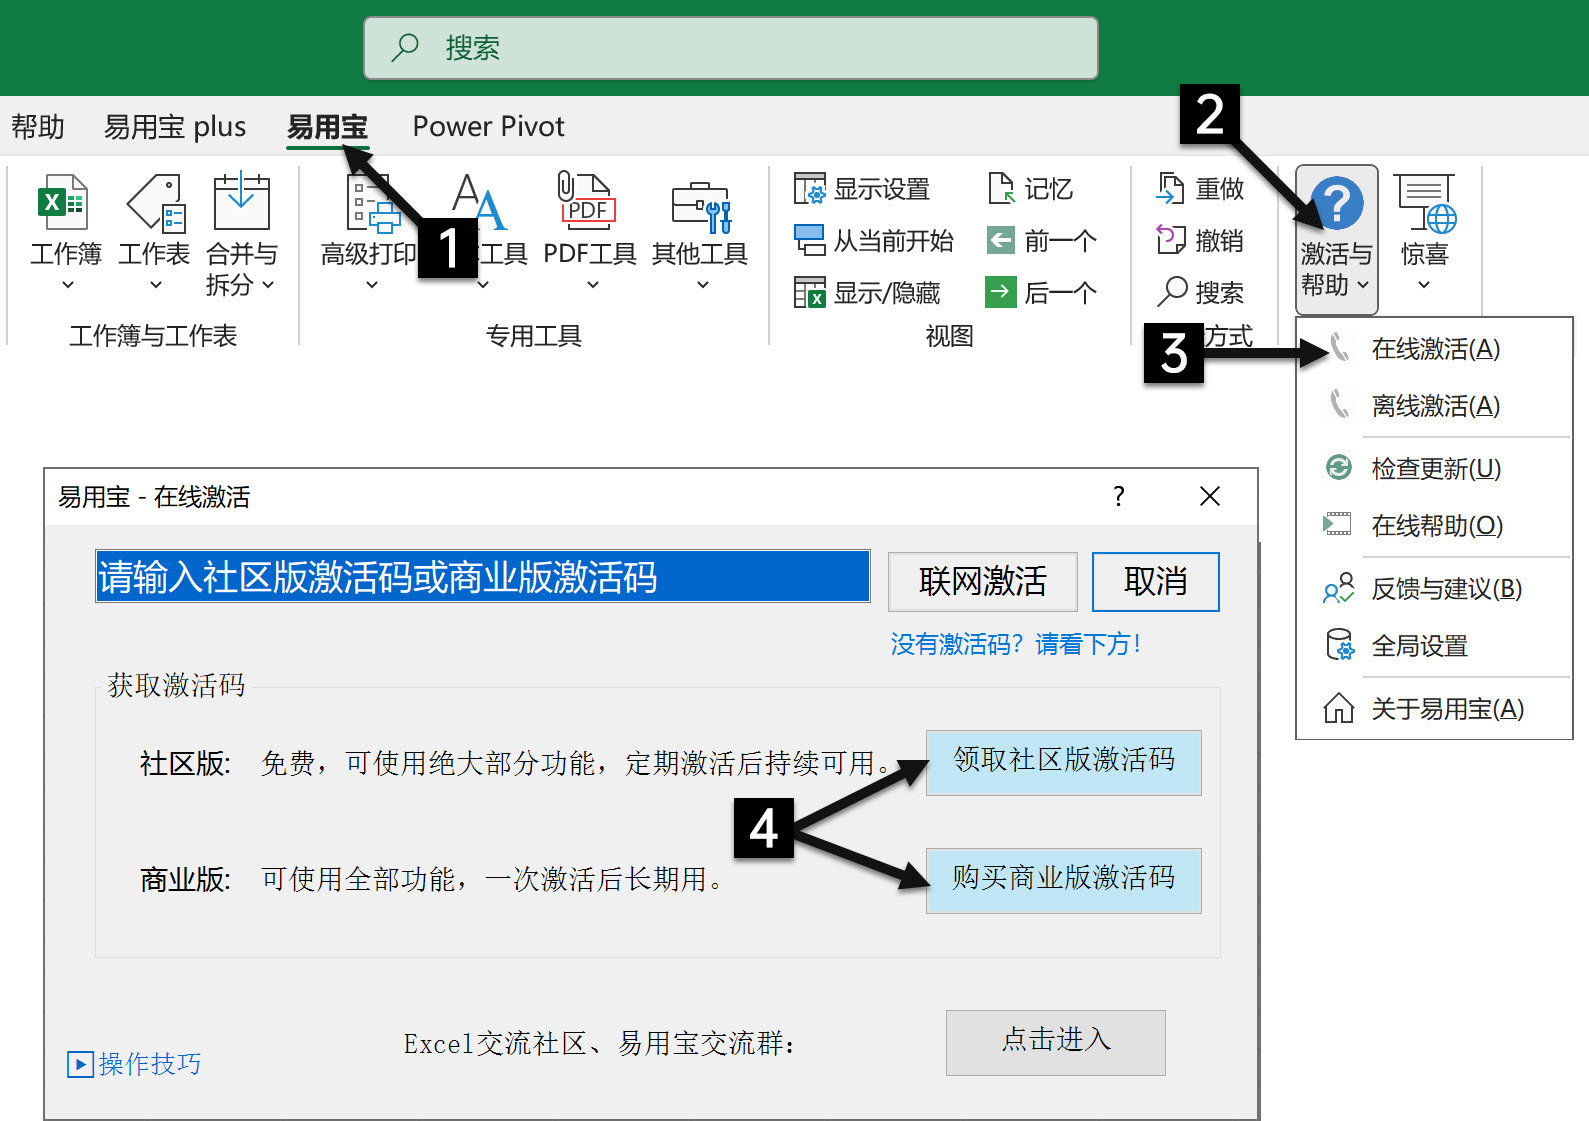Image resolution: width=1589 pixels, height=1121 pixels.
Task: Expand the 高级打印 dropdown chevron
Action: (371, 285)
